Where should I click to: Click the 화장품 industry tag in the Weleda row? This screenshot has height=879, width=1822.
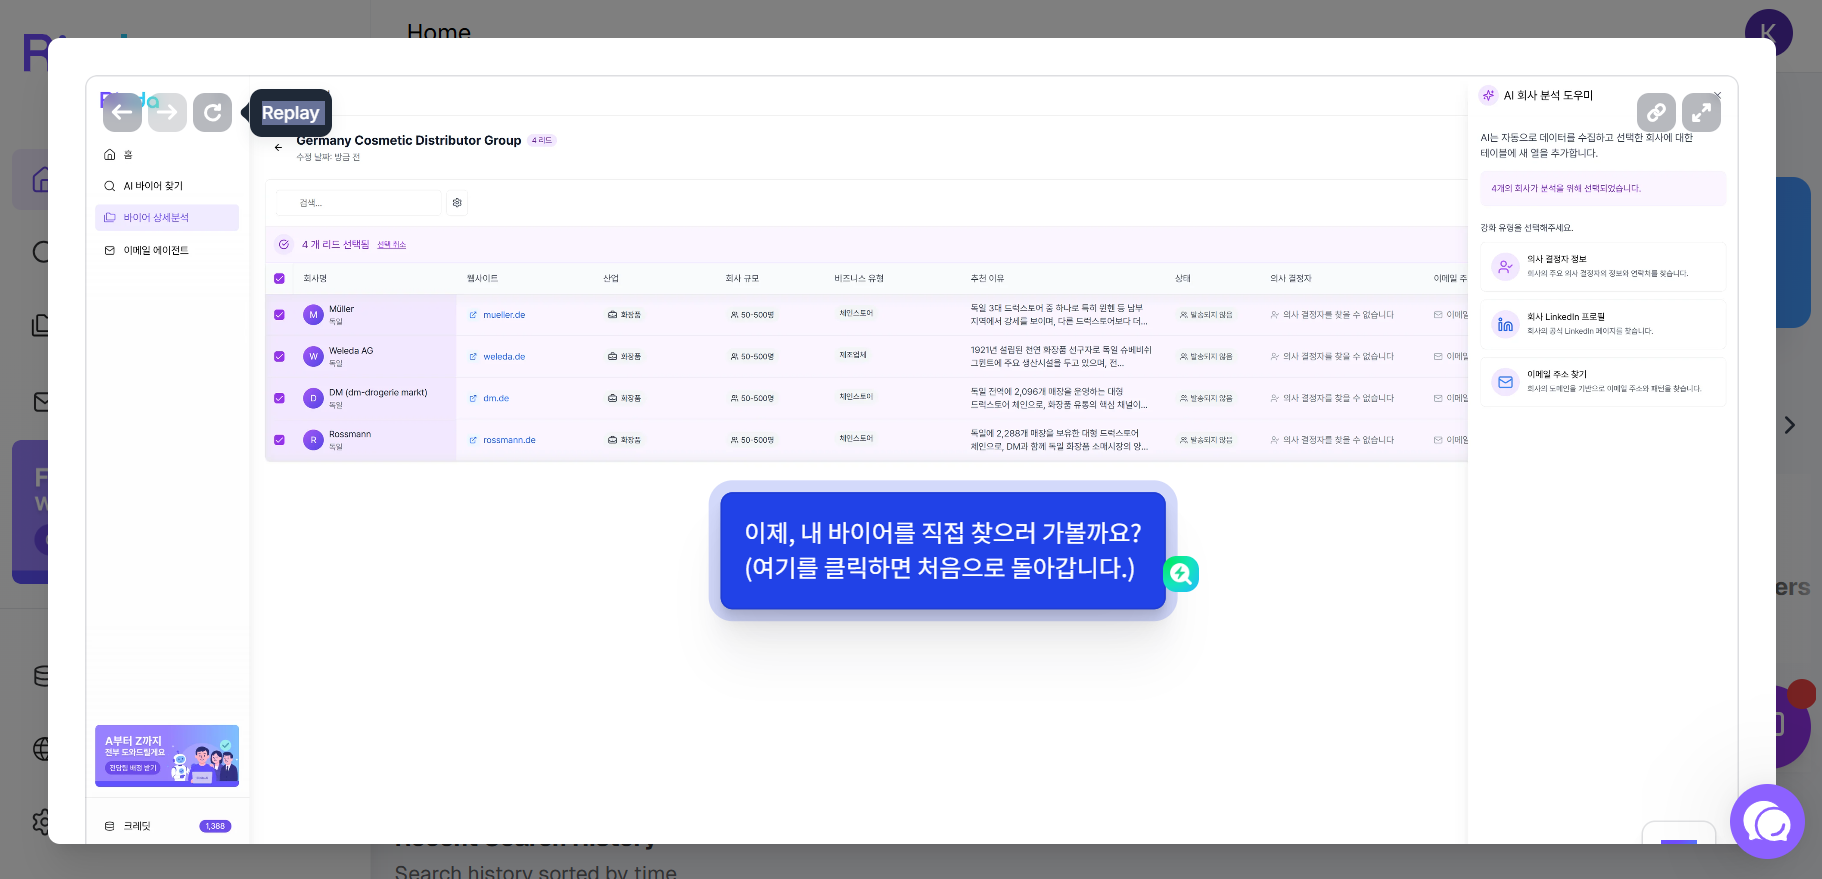625,357
